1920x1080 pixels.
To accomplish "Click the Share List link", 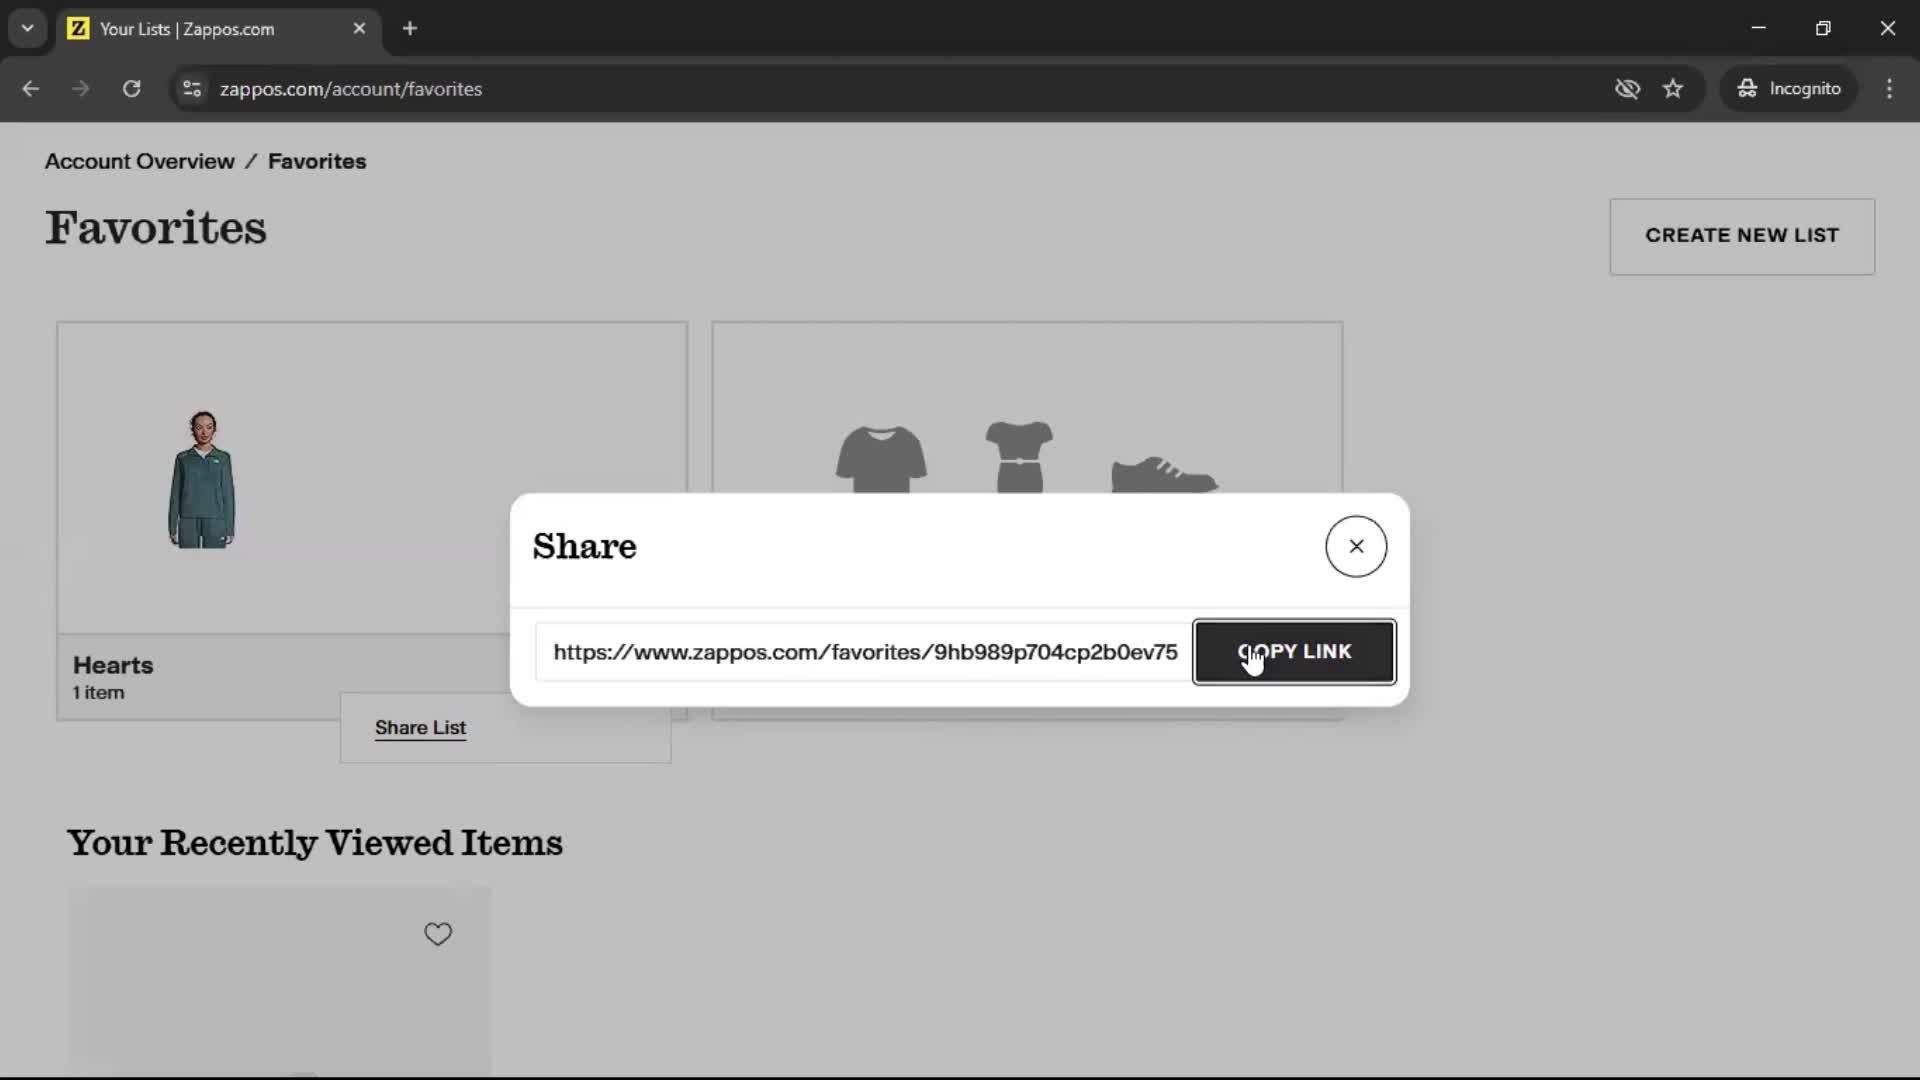I will point(420,728).
